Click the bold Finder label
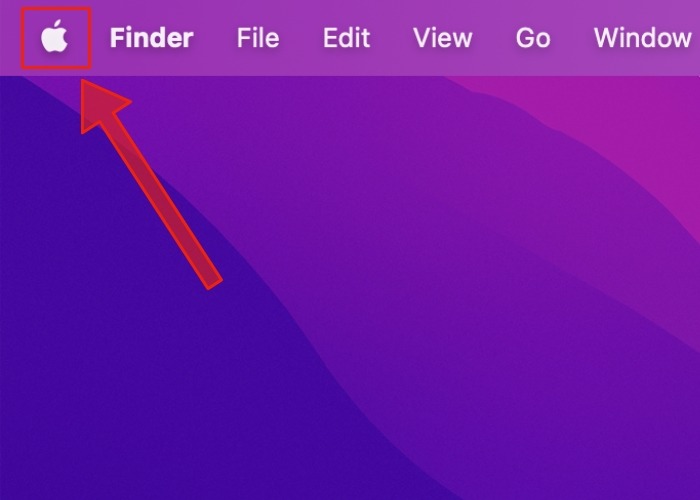Screen dimensions: 700x500 (151, 38)
